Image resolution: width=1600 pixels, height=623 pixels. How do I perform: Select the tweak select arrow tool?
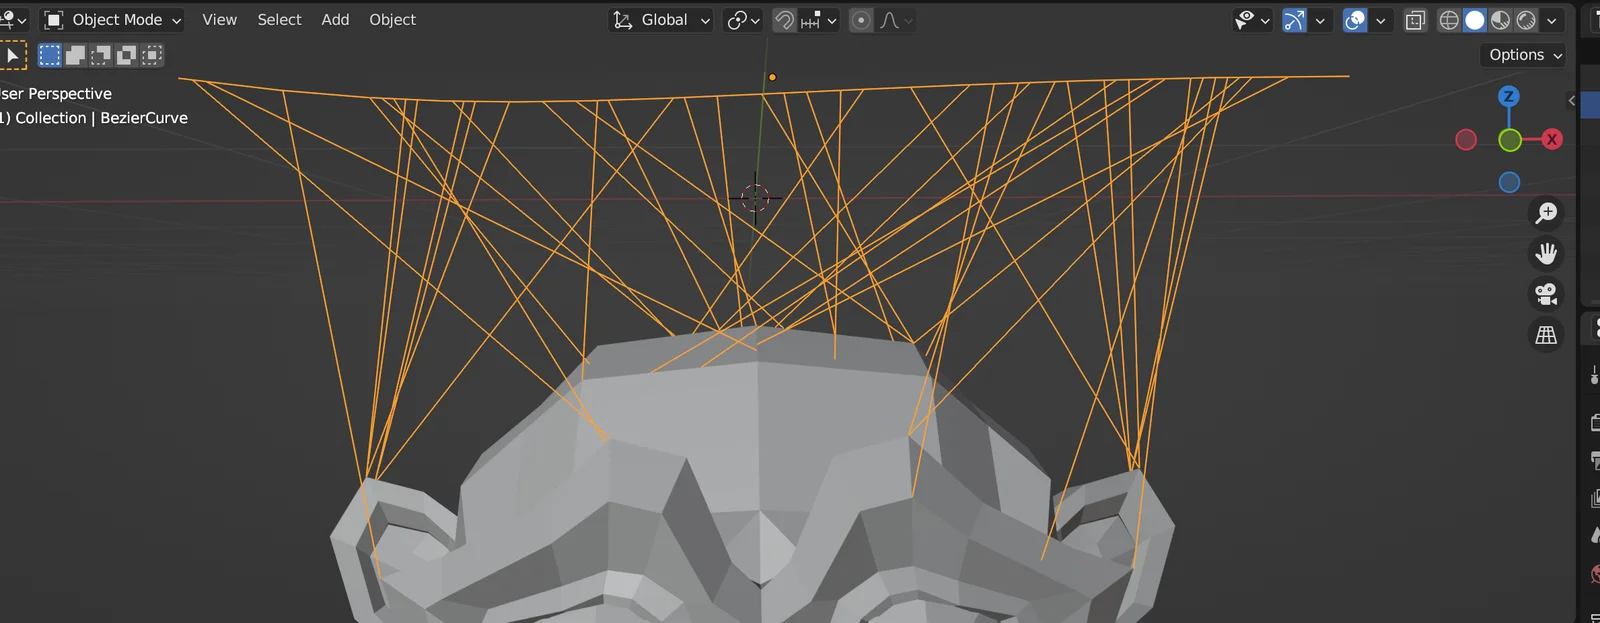pos(13,56)
